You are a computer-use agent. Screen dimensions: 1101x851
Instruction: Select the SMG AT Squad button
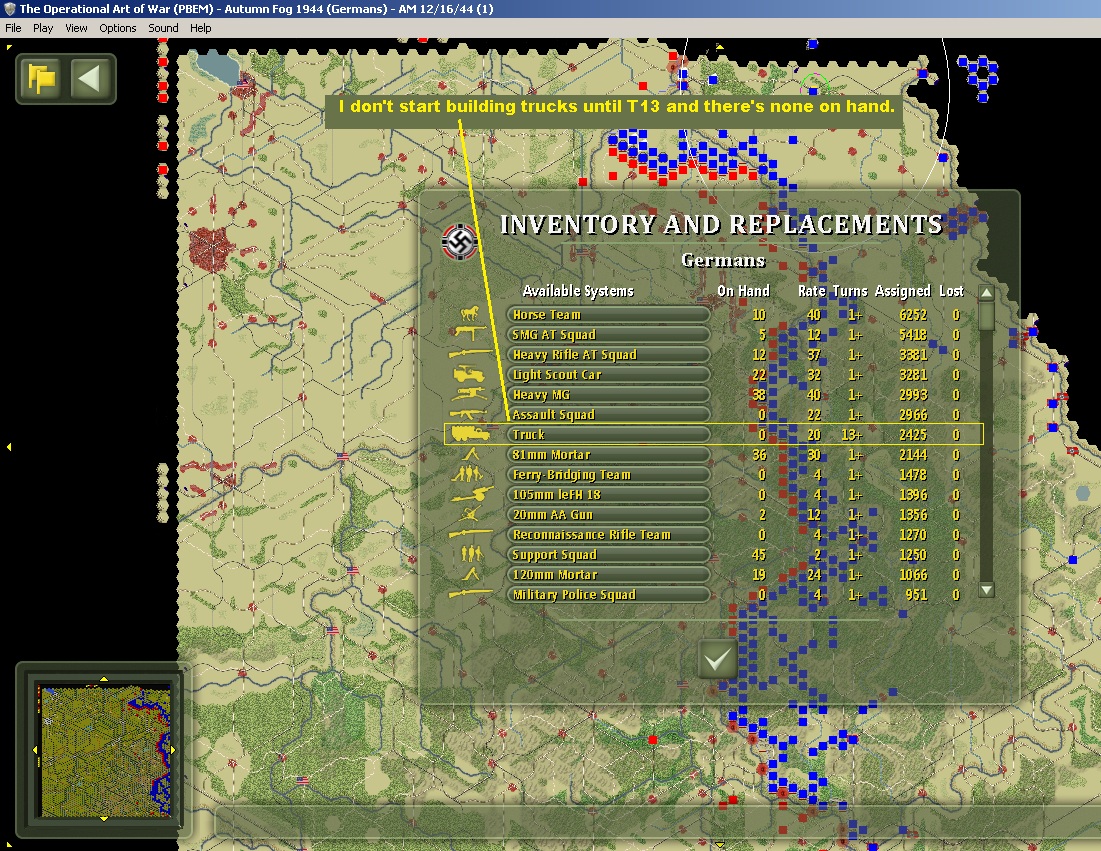point(608,334)
